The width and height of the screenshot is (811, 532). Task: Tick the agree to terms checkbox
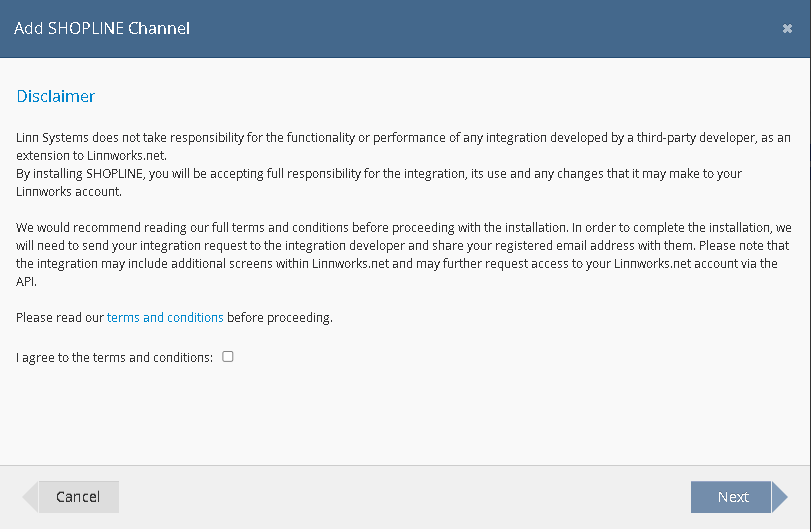tap(228, 356)
